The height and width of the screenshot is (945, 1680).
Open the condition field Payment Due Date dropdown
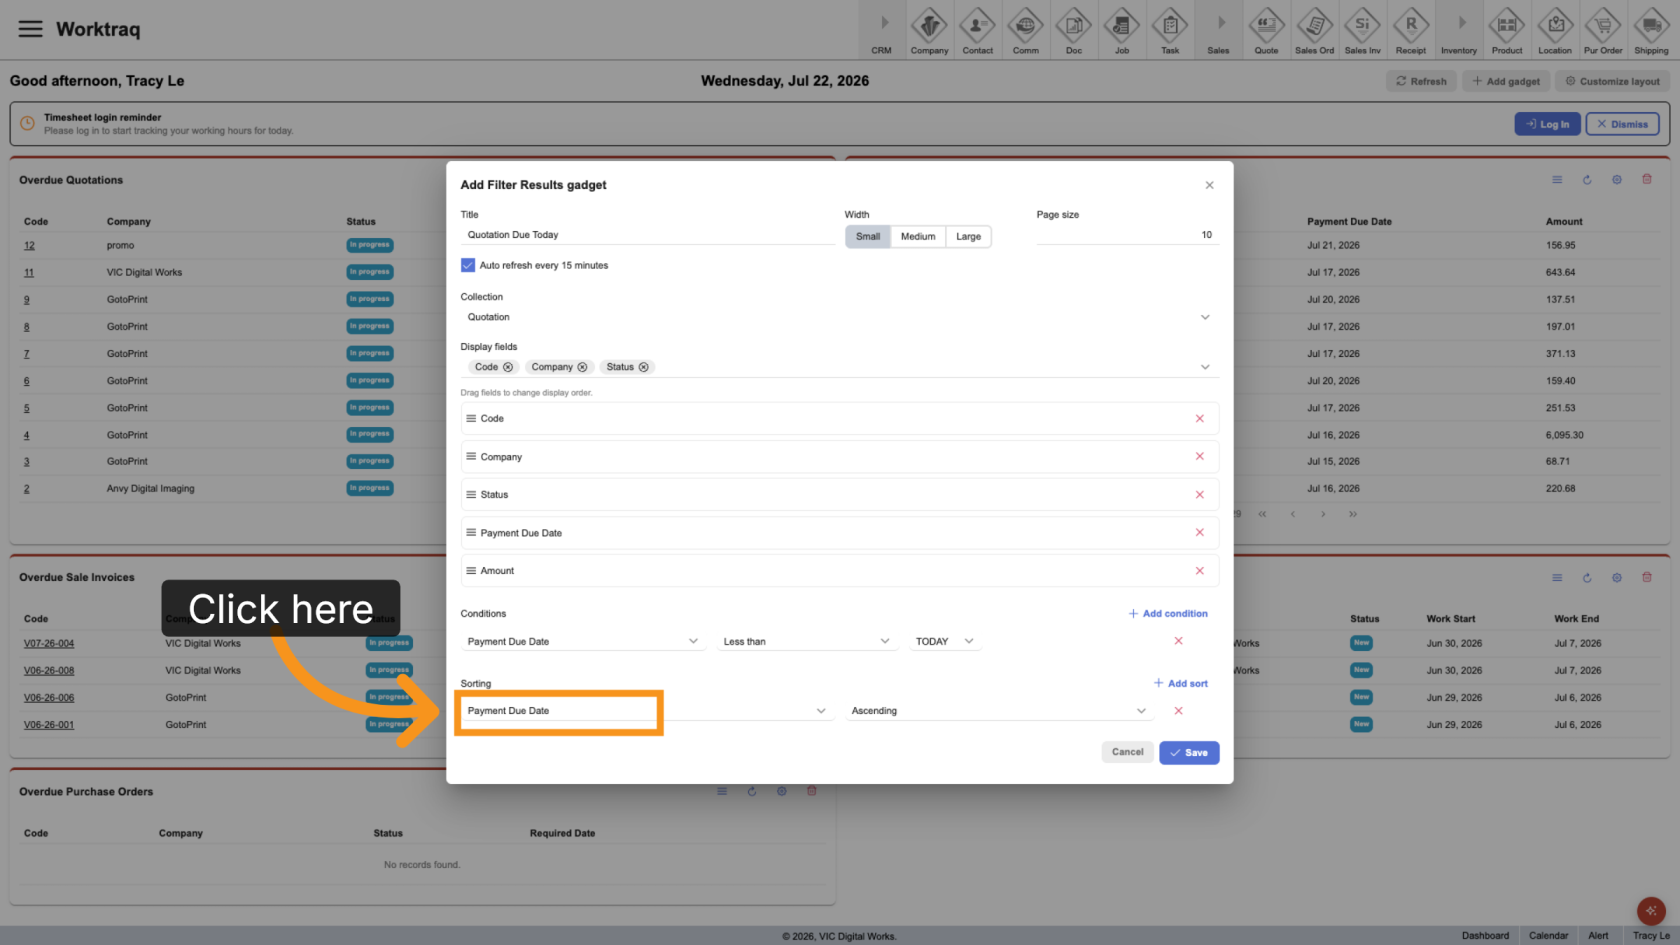583,641
